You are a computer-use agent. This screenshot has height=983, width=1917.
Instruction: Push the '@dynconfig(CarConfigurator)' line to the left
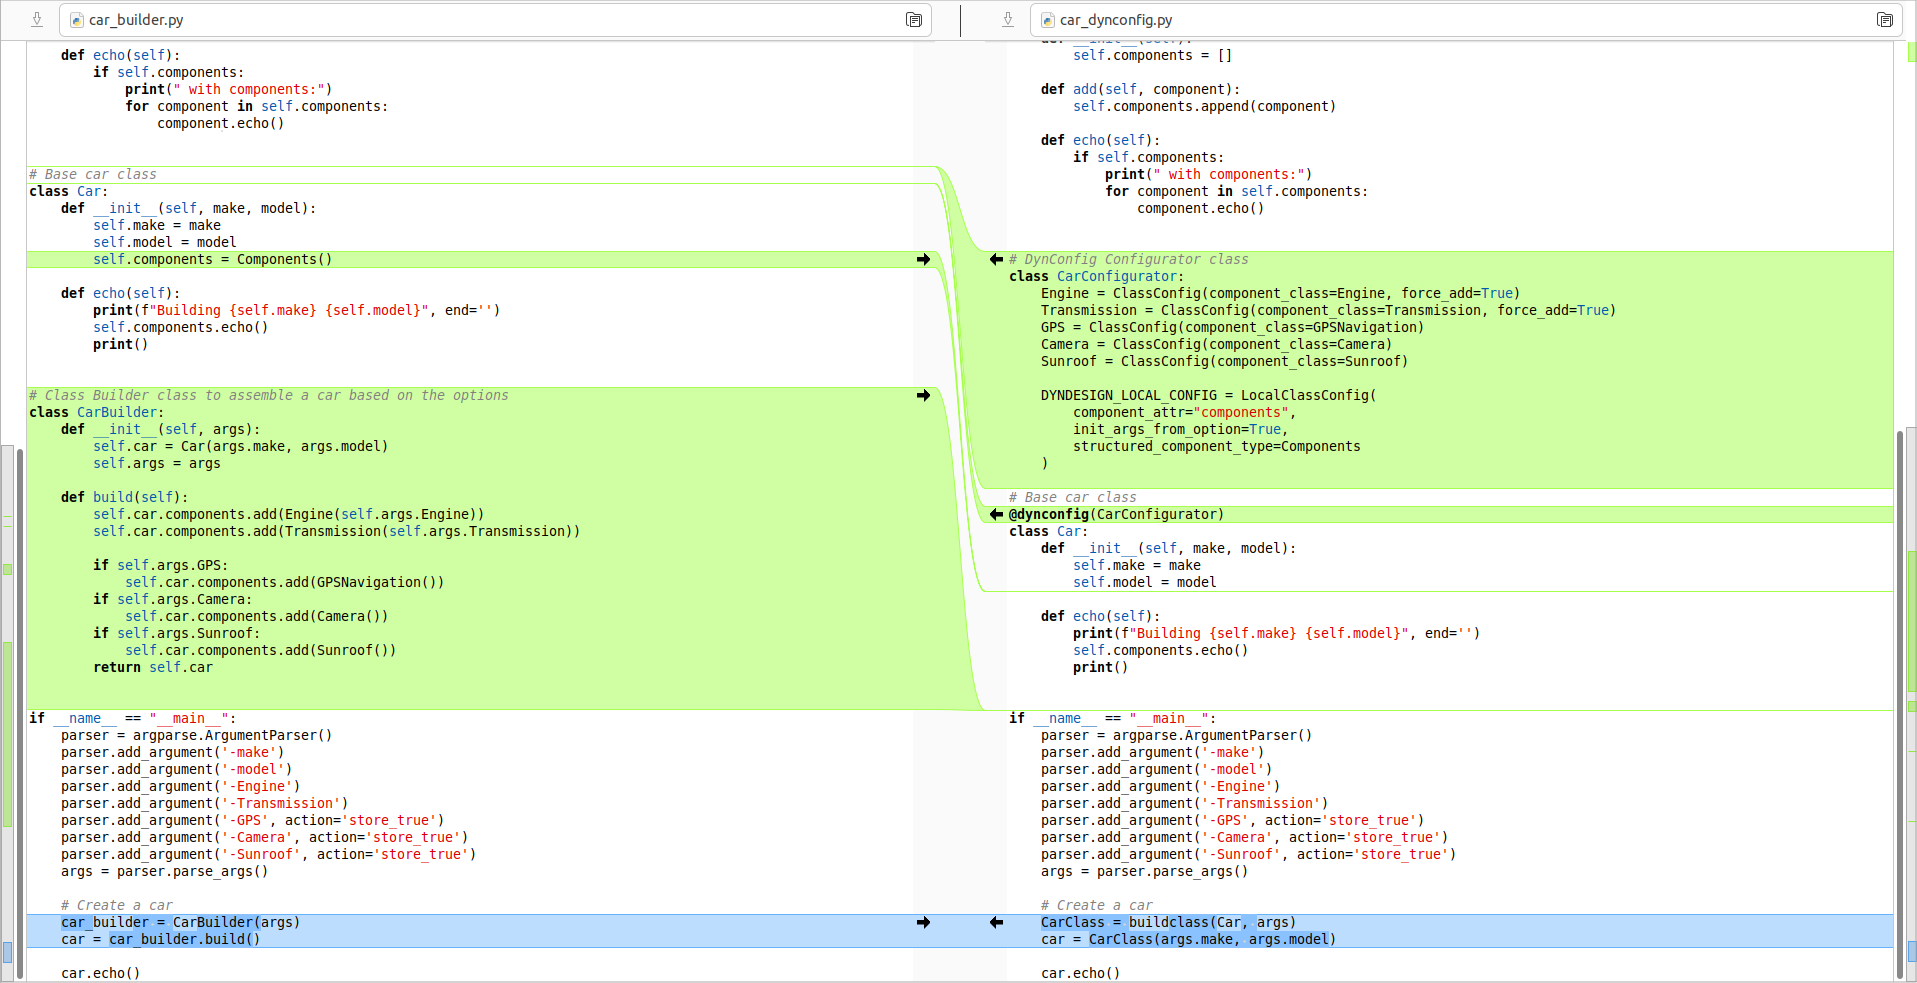(x=996, y=514)
